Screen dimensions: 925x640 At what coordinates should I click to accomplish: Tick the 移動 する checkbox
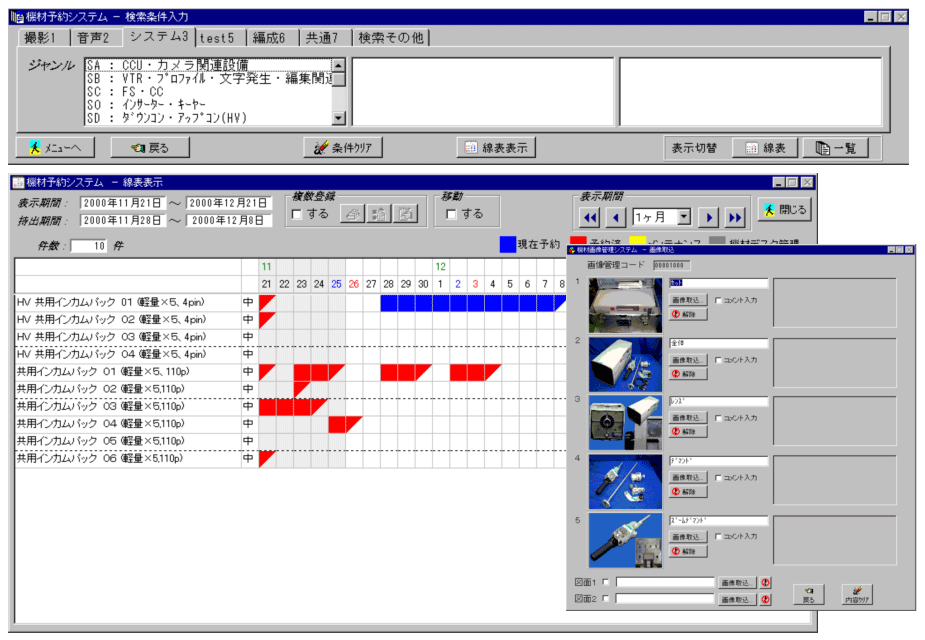[x=451, y=214]
